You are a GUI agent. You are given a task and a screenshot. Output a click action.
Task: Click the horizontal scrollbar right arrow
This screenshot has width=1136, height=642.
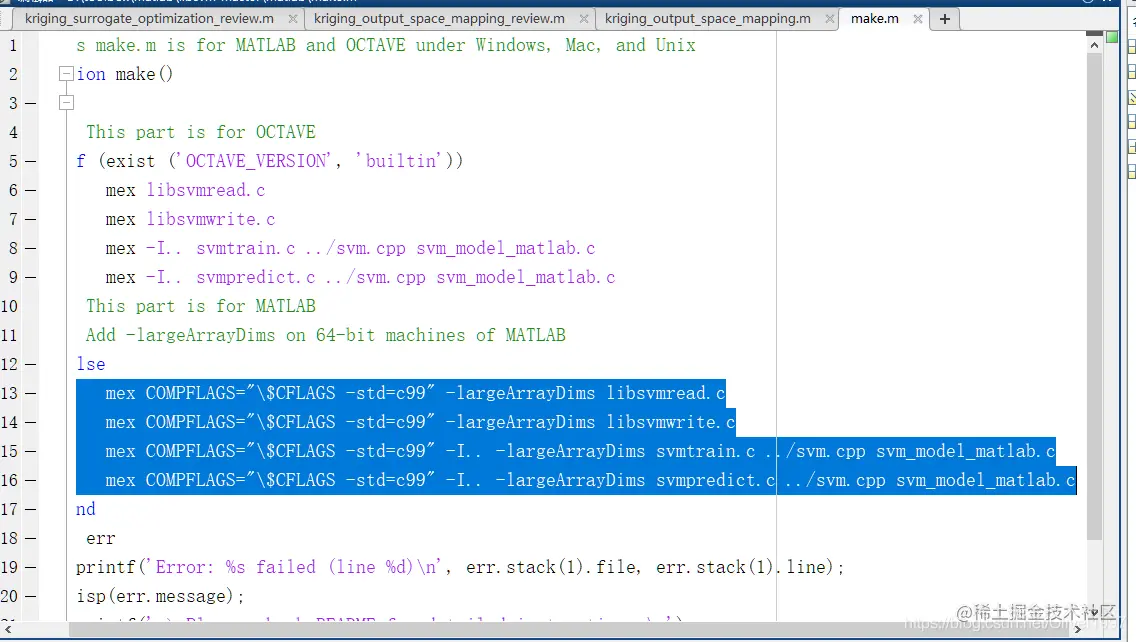pos(1077,630)
